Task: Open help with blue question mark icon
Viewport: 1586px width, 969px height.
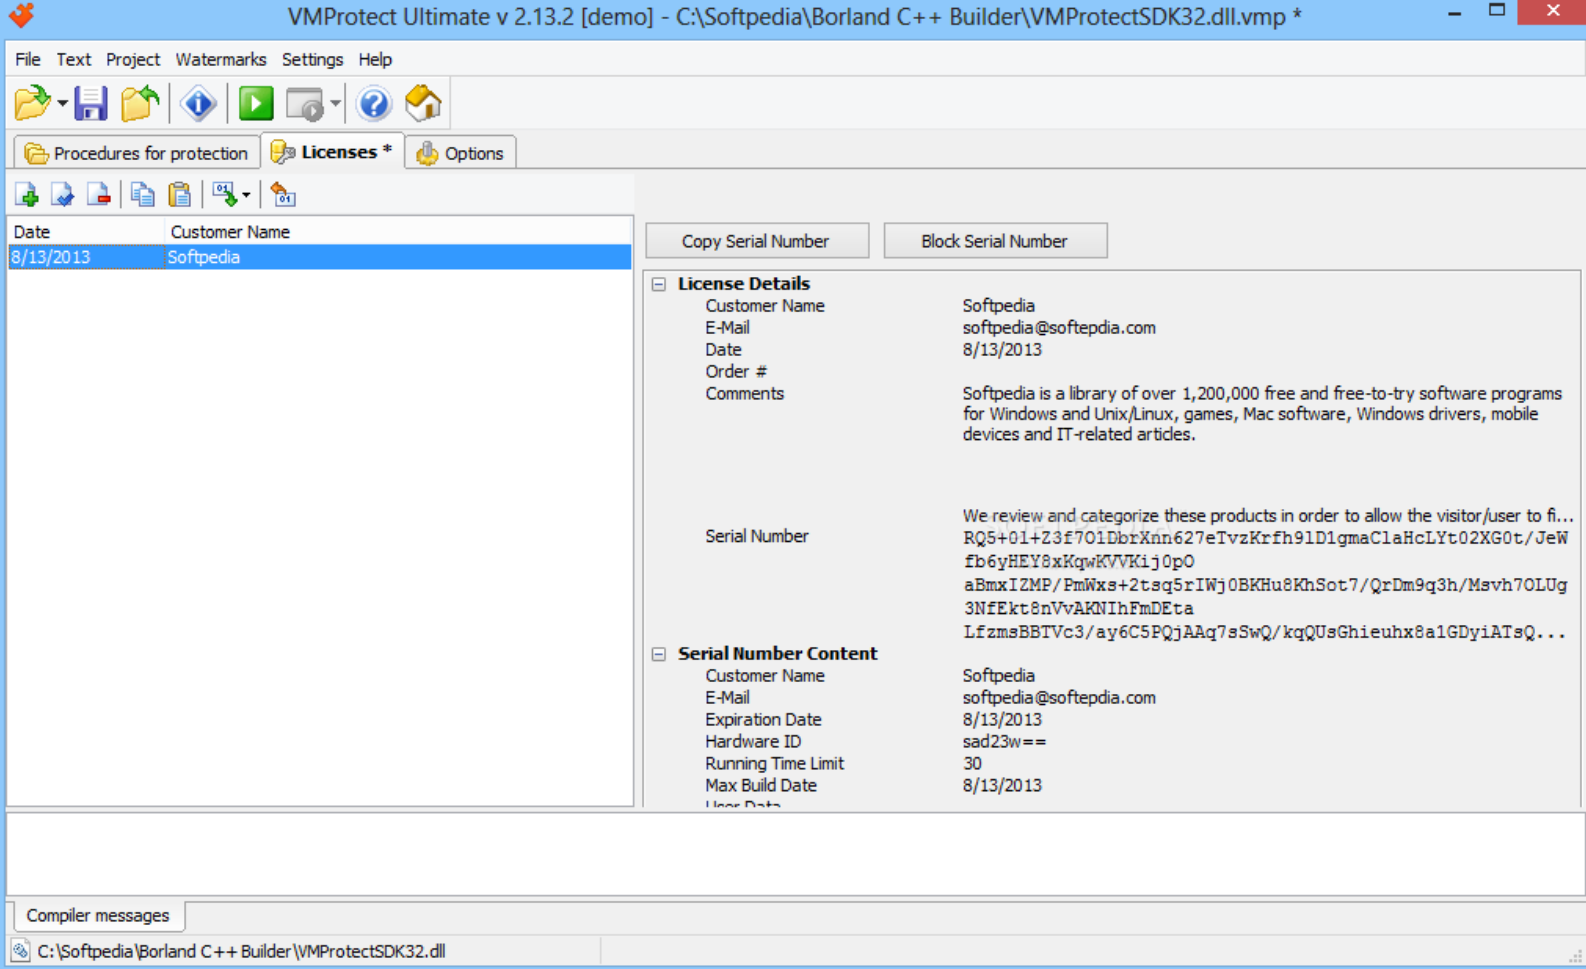Action: coord(374,103)
